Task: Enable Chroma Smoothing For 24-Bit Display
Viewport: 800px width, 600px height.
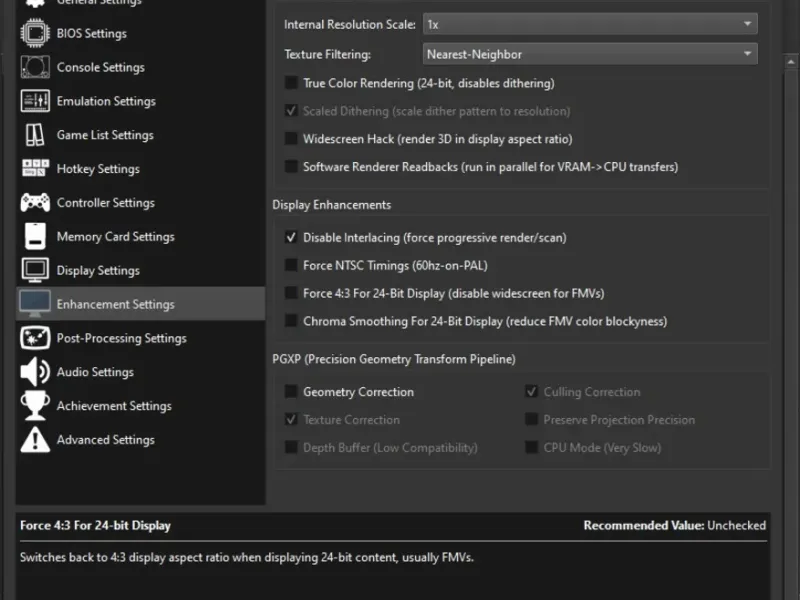Action: coord(292,322)
